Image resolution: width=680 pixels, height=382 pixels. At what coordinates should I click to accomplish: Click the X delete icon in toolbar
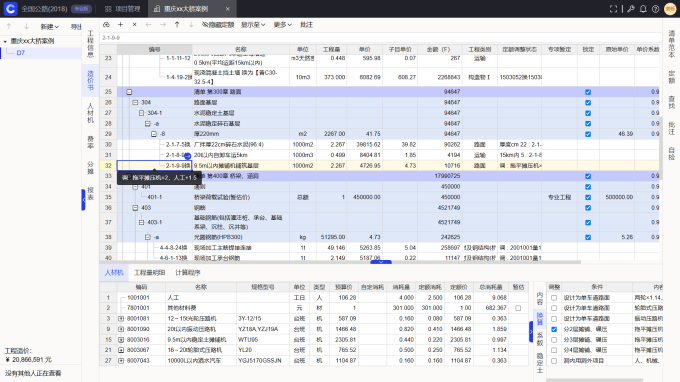click(x=134, y=25)
